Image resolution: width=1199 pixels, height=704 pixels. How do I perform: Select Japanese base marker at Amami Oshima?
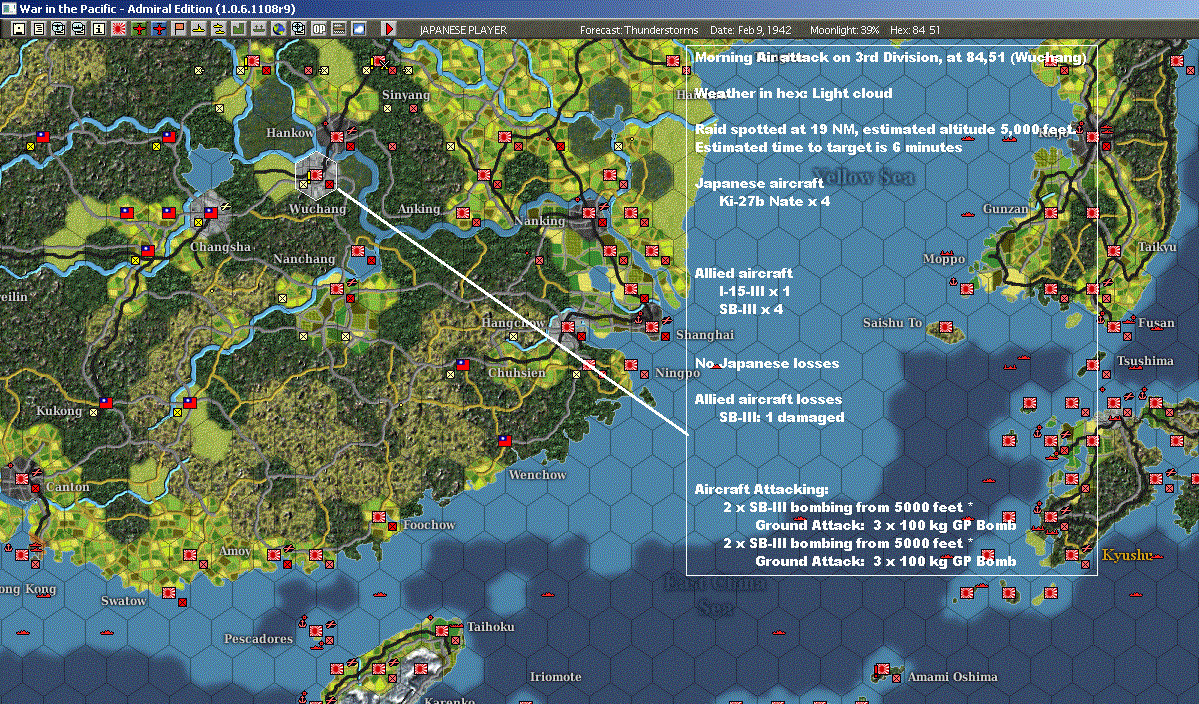[x=882, y=669]
